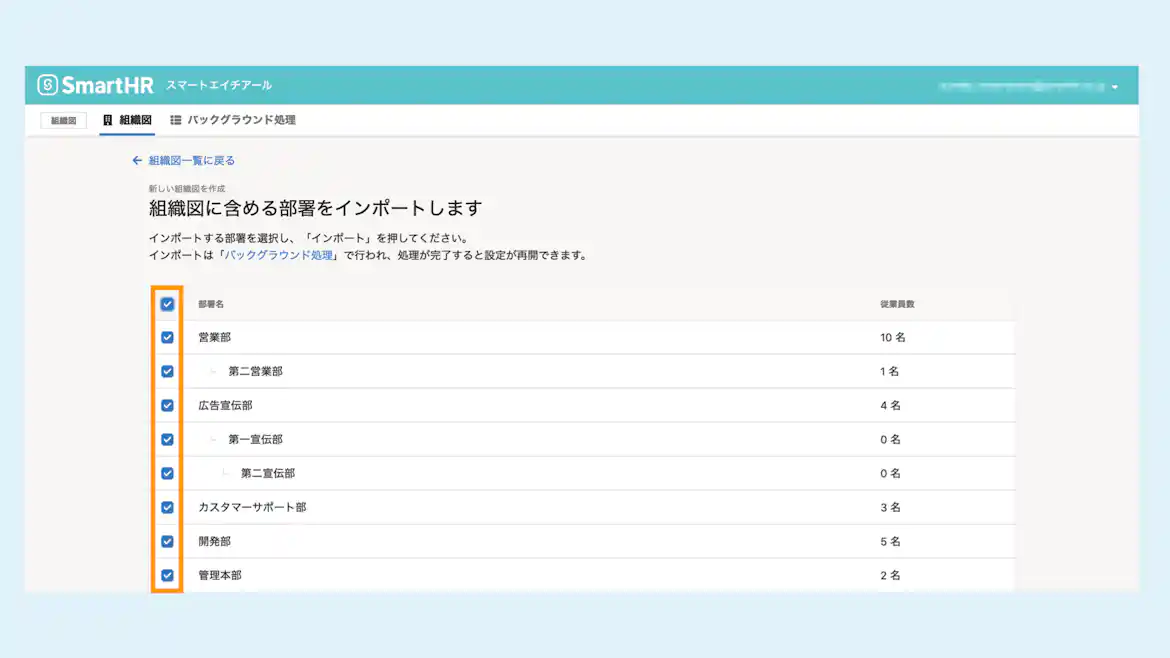Image resolution: width=1170 pixels, height=658 pixels.
Task: Toggle the 管理本部 checkbox
Action: coord(168,575)
